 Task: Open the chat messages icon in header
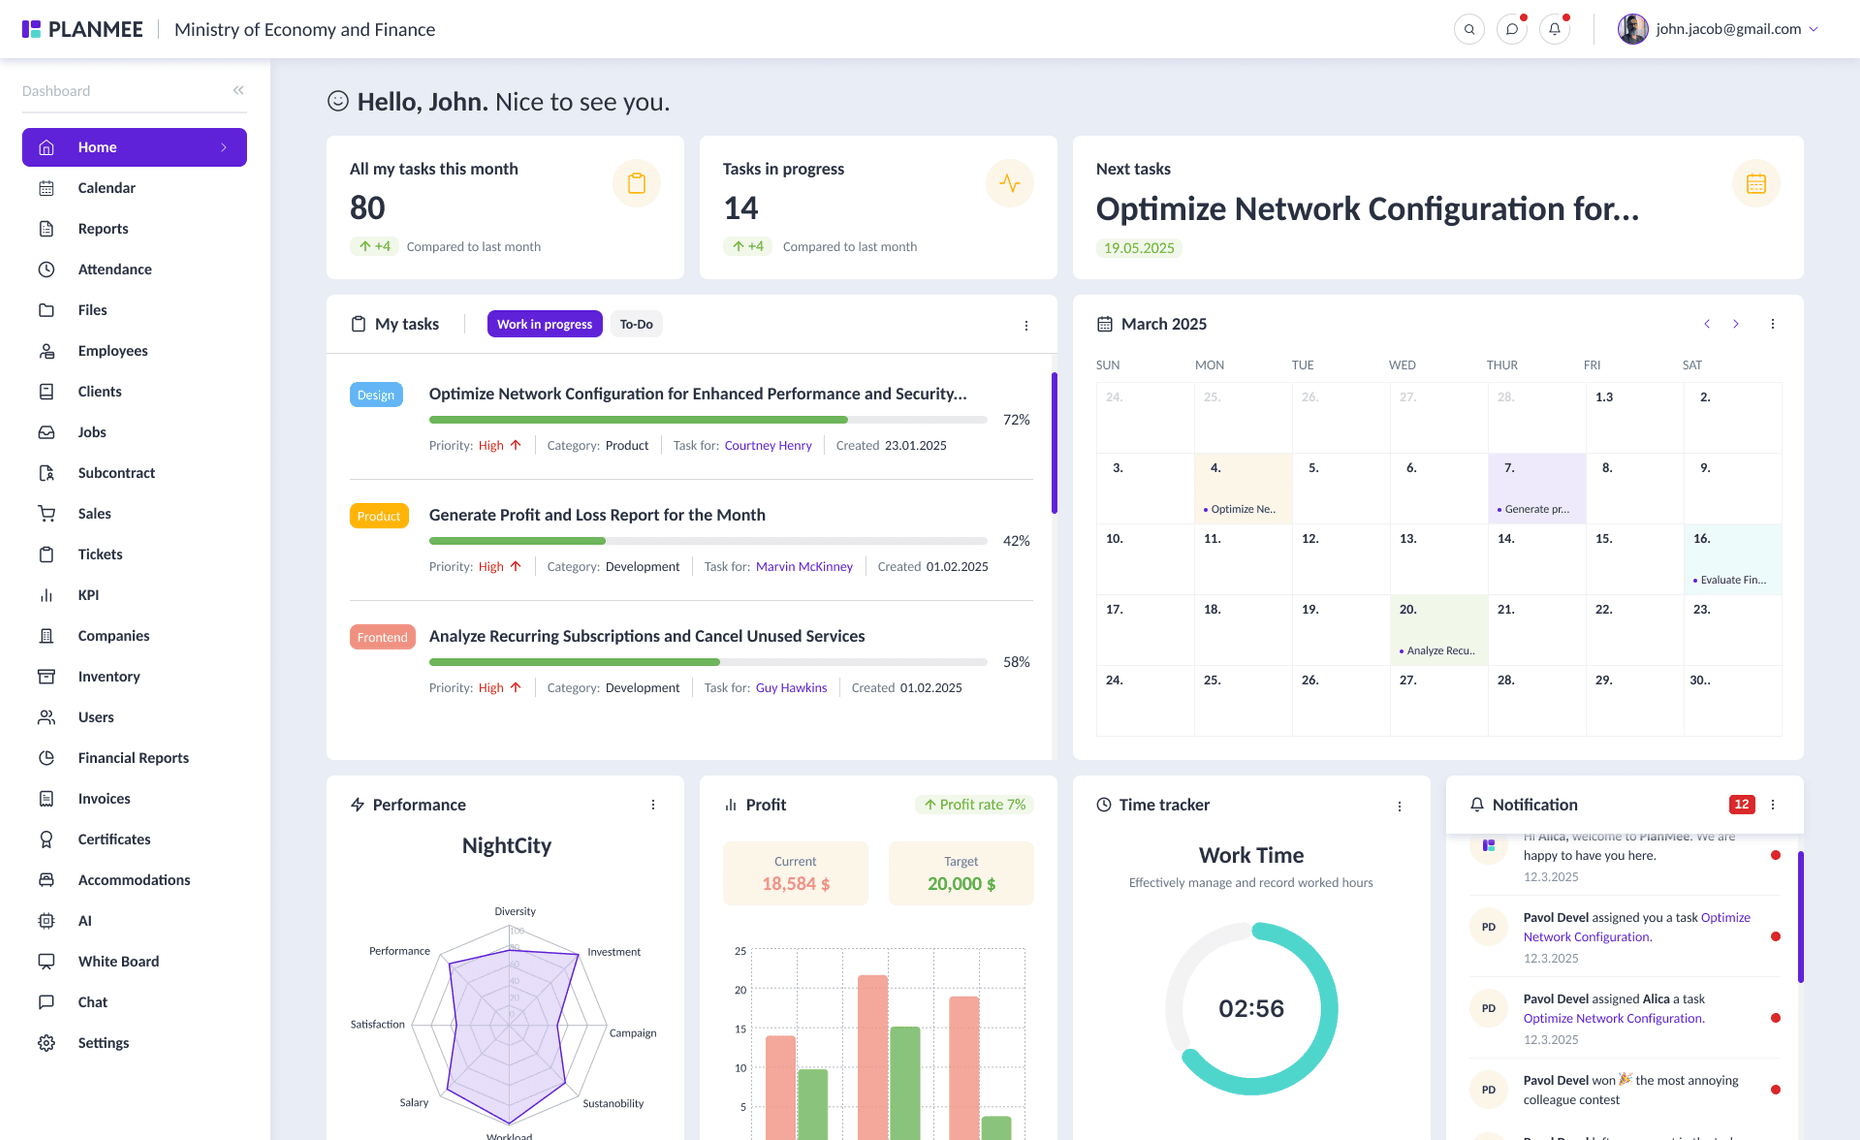[x=1512, y=29]
